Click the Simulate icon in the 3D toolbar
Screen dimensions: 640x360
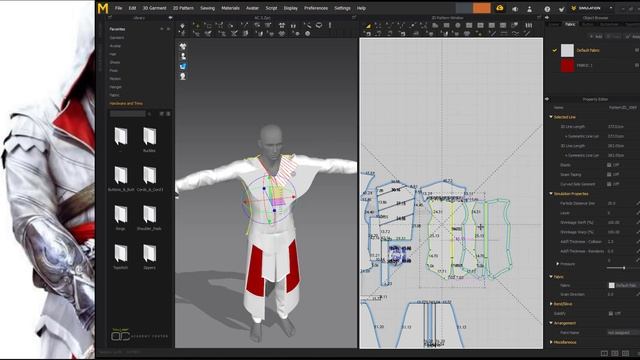pyautogui.click(x=182, y=25)
